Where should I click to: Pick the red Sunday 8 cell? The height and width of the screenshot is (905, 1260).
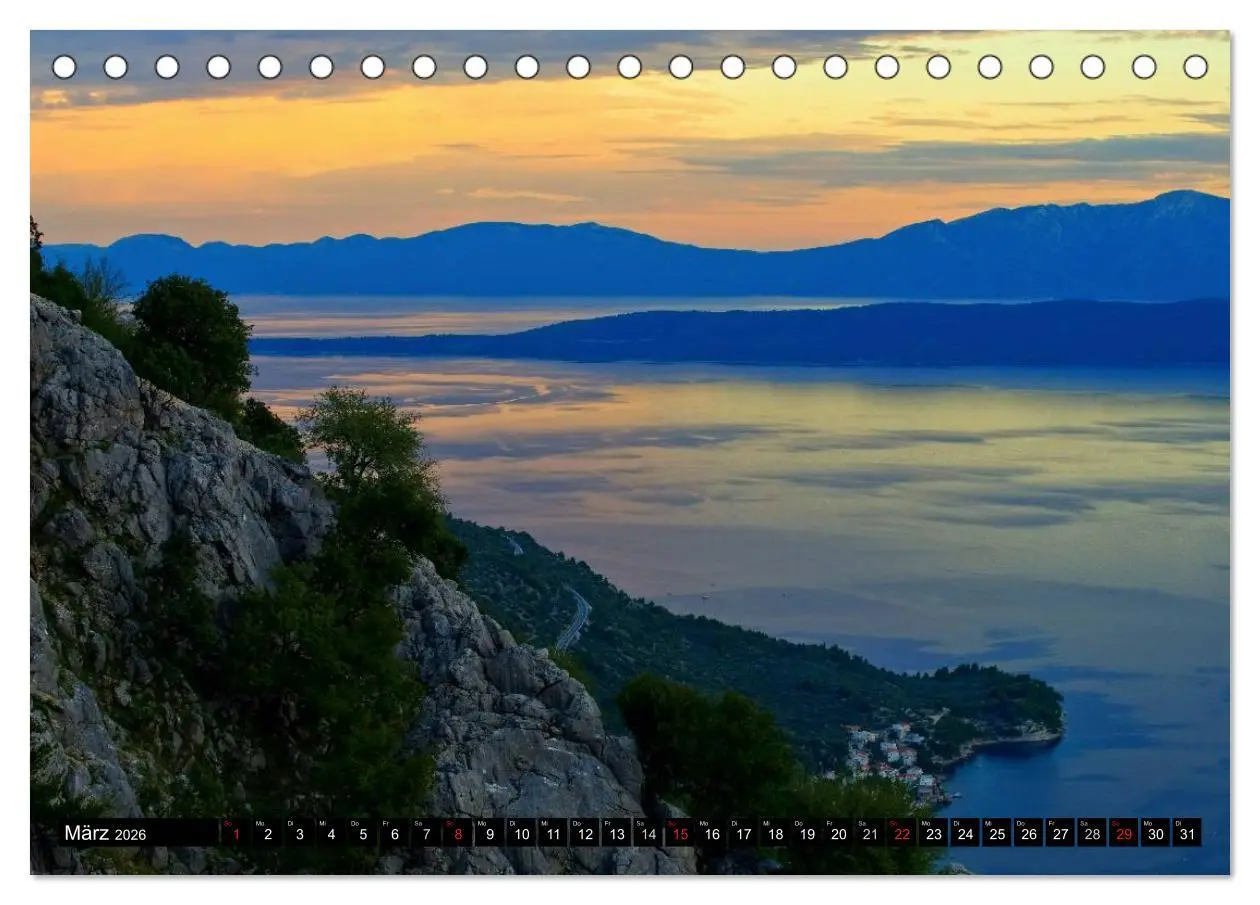[x=457, y=833]
